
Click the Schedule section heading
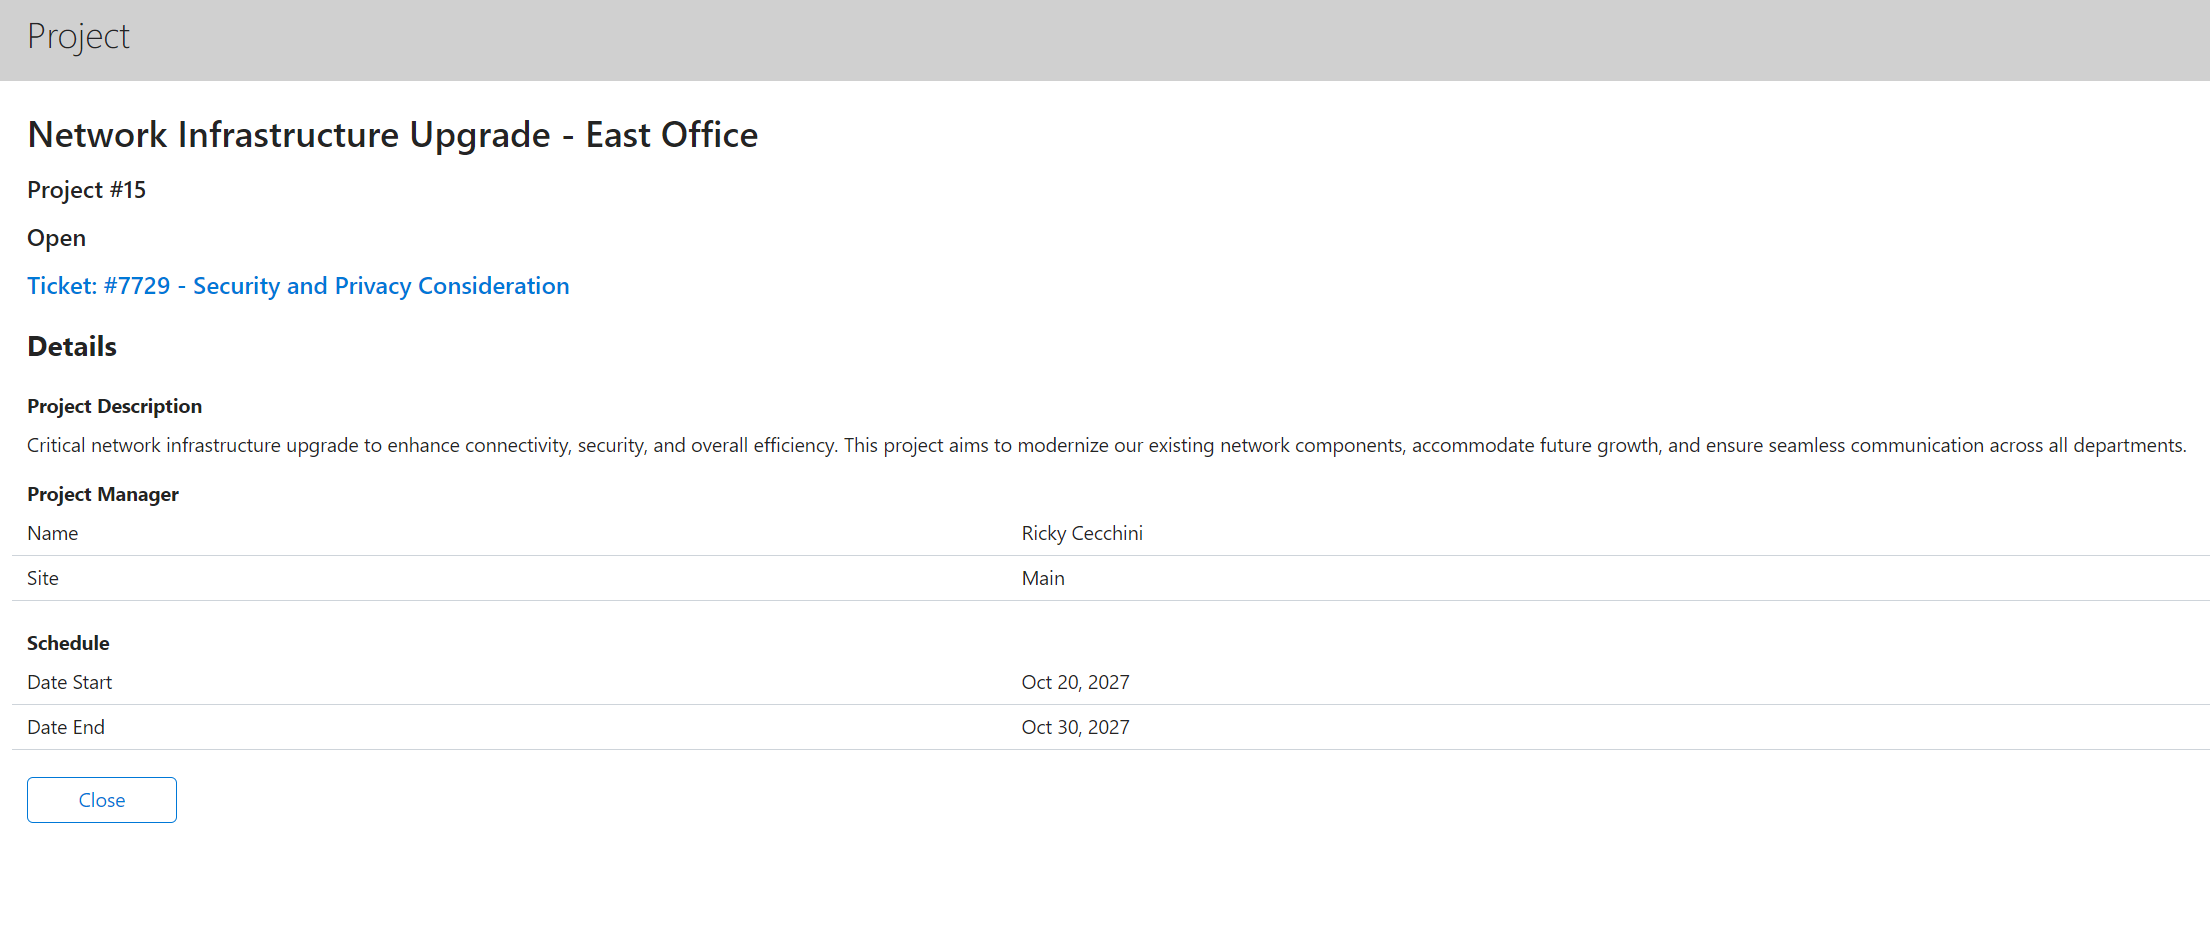pyautogui.click(x=68, y=643)
